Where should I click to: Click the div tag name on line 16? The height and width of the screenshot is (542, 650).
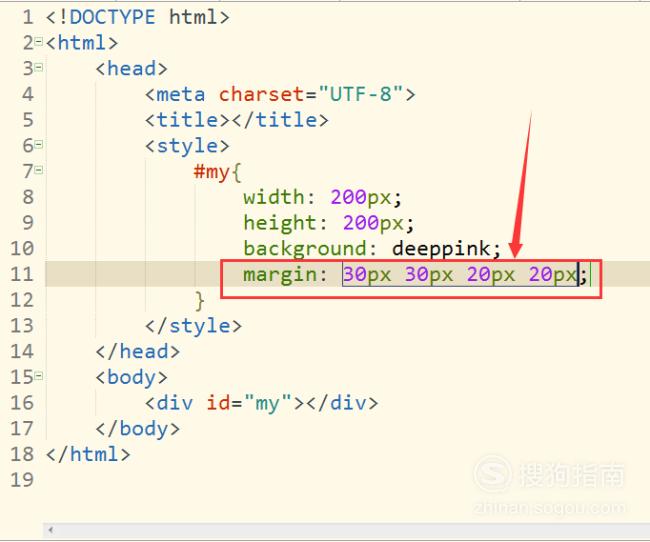(175, 403)
